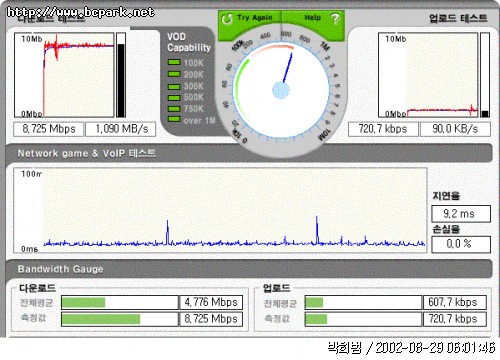
Task: Click the upload rate 90.0 KB/s
Action: 455,129
